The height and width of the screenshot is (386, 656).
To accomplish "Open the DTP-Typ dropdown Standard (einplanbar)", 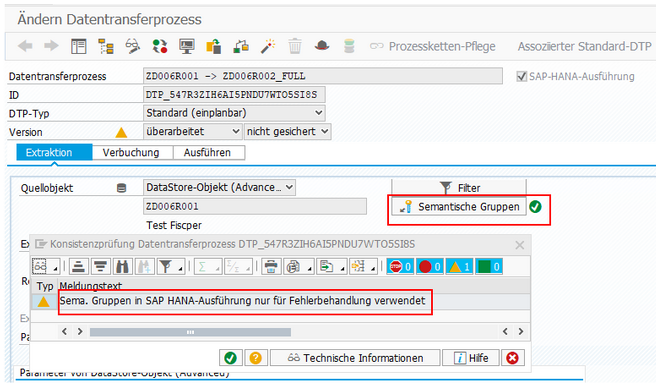I will tap(234, 113).
